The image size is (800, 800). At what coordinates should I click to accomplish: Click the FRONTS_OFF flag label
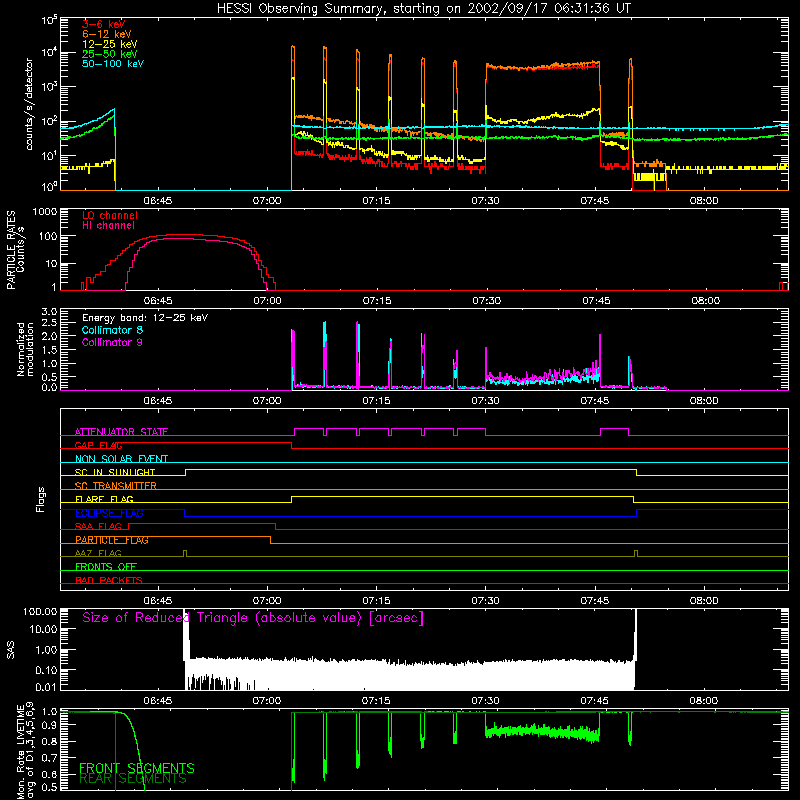click(x=106, y=567)
